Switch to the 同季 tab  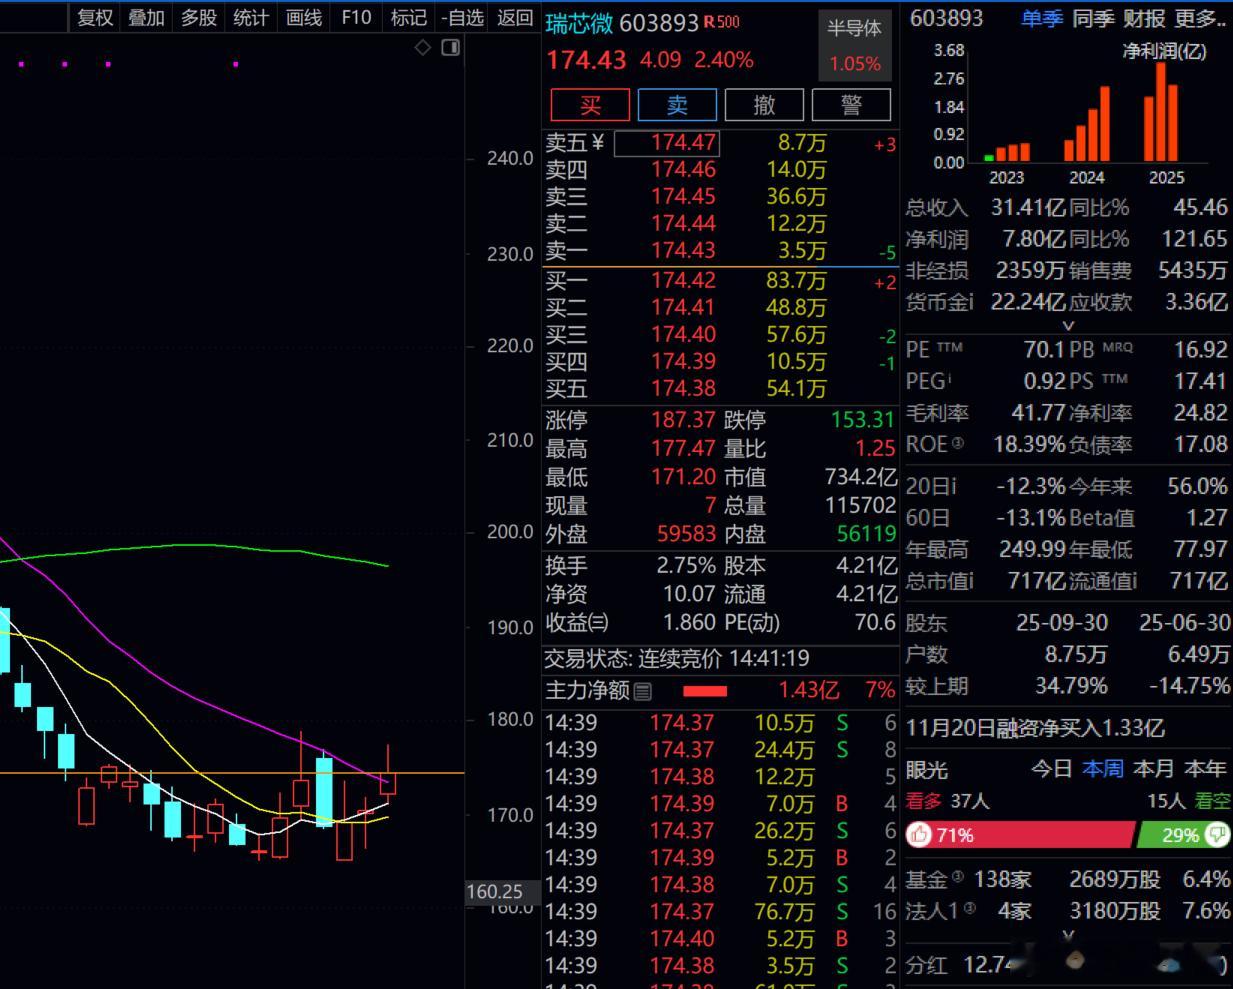1092,18
